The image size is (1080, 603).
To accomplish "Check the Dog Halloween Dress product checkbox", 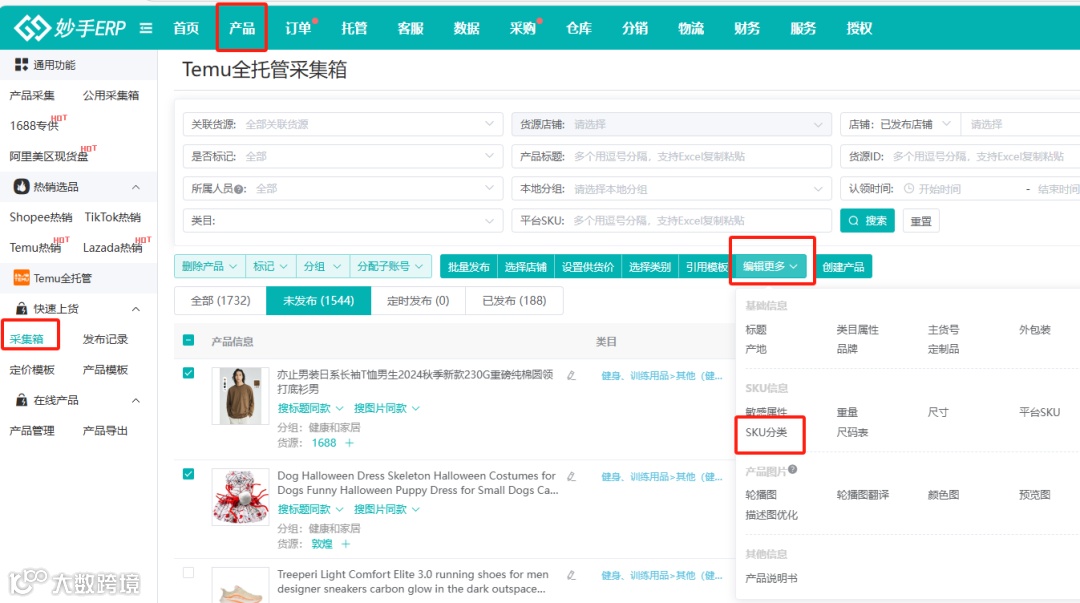I will tap(186, 471).
